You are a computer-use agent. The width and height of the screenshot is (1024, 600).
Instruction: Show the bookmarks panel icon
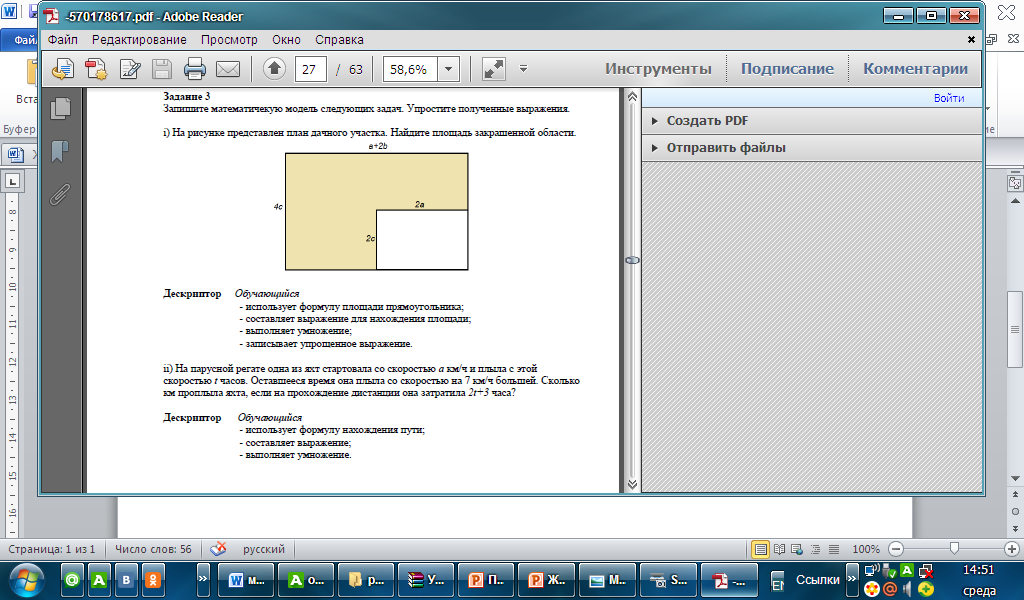[x=60, y=151]
